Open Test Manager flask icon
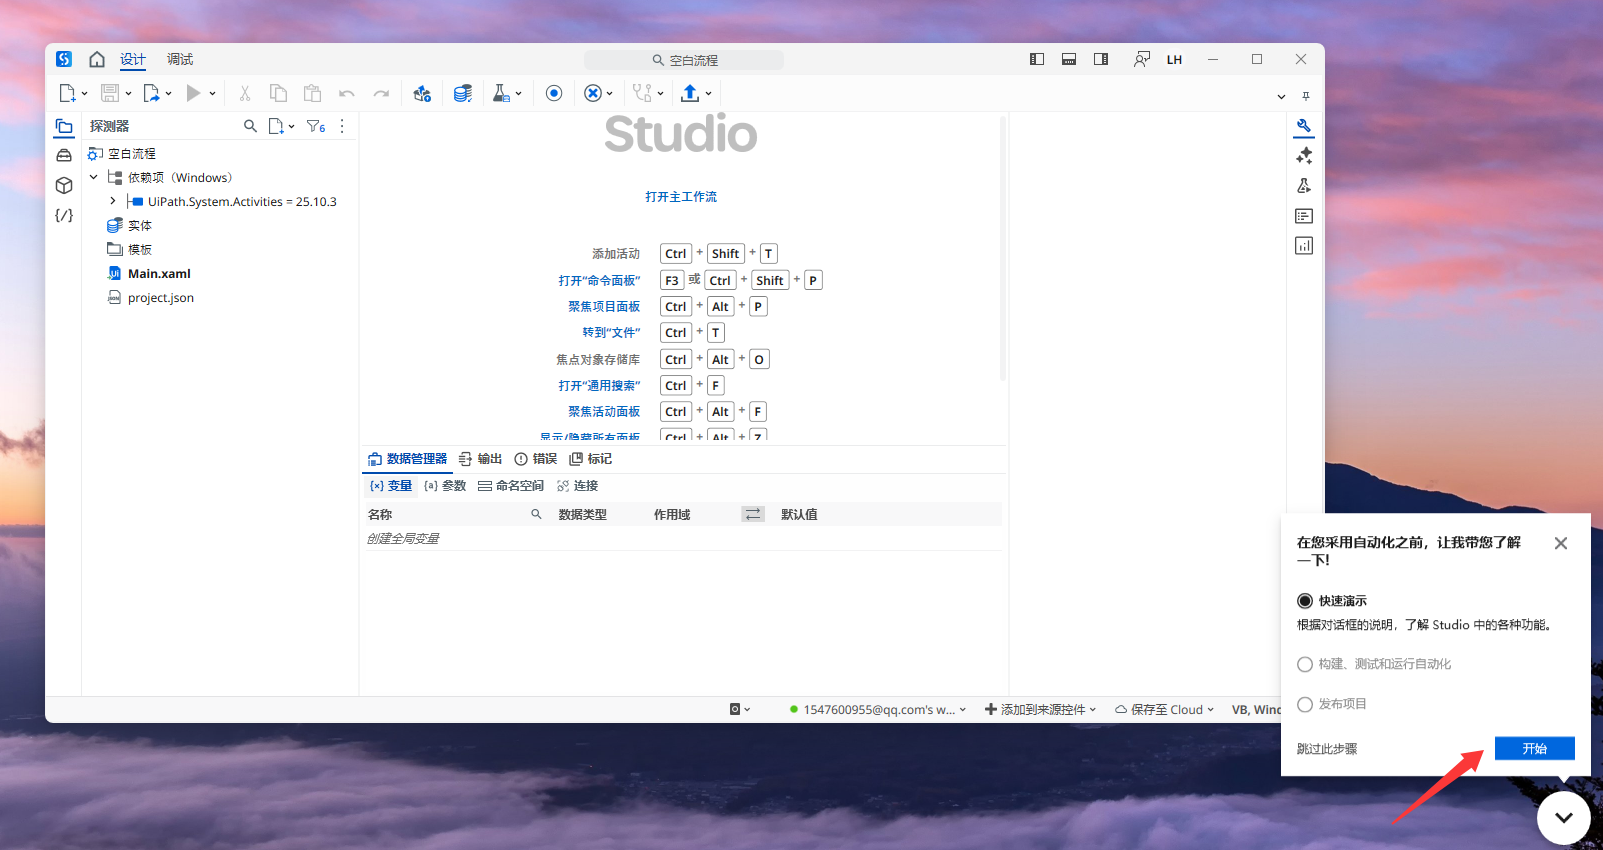 pyautogui.click(x=501, y=93)
